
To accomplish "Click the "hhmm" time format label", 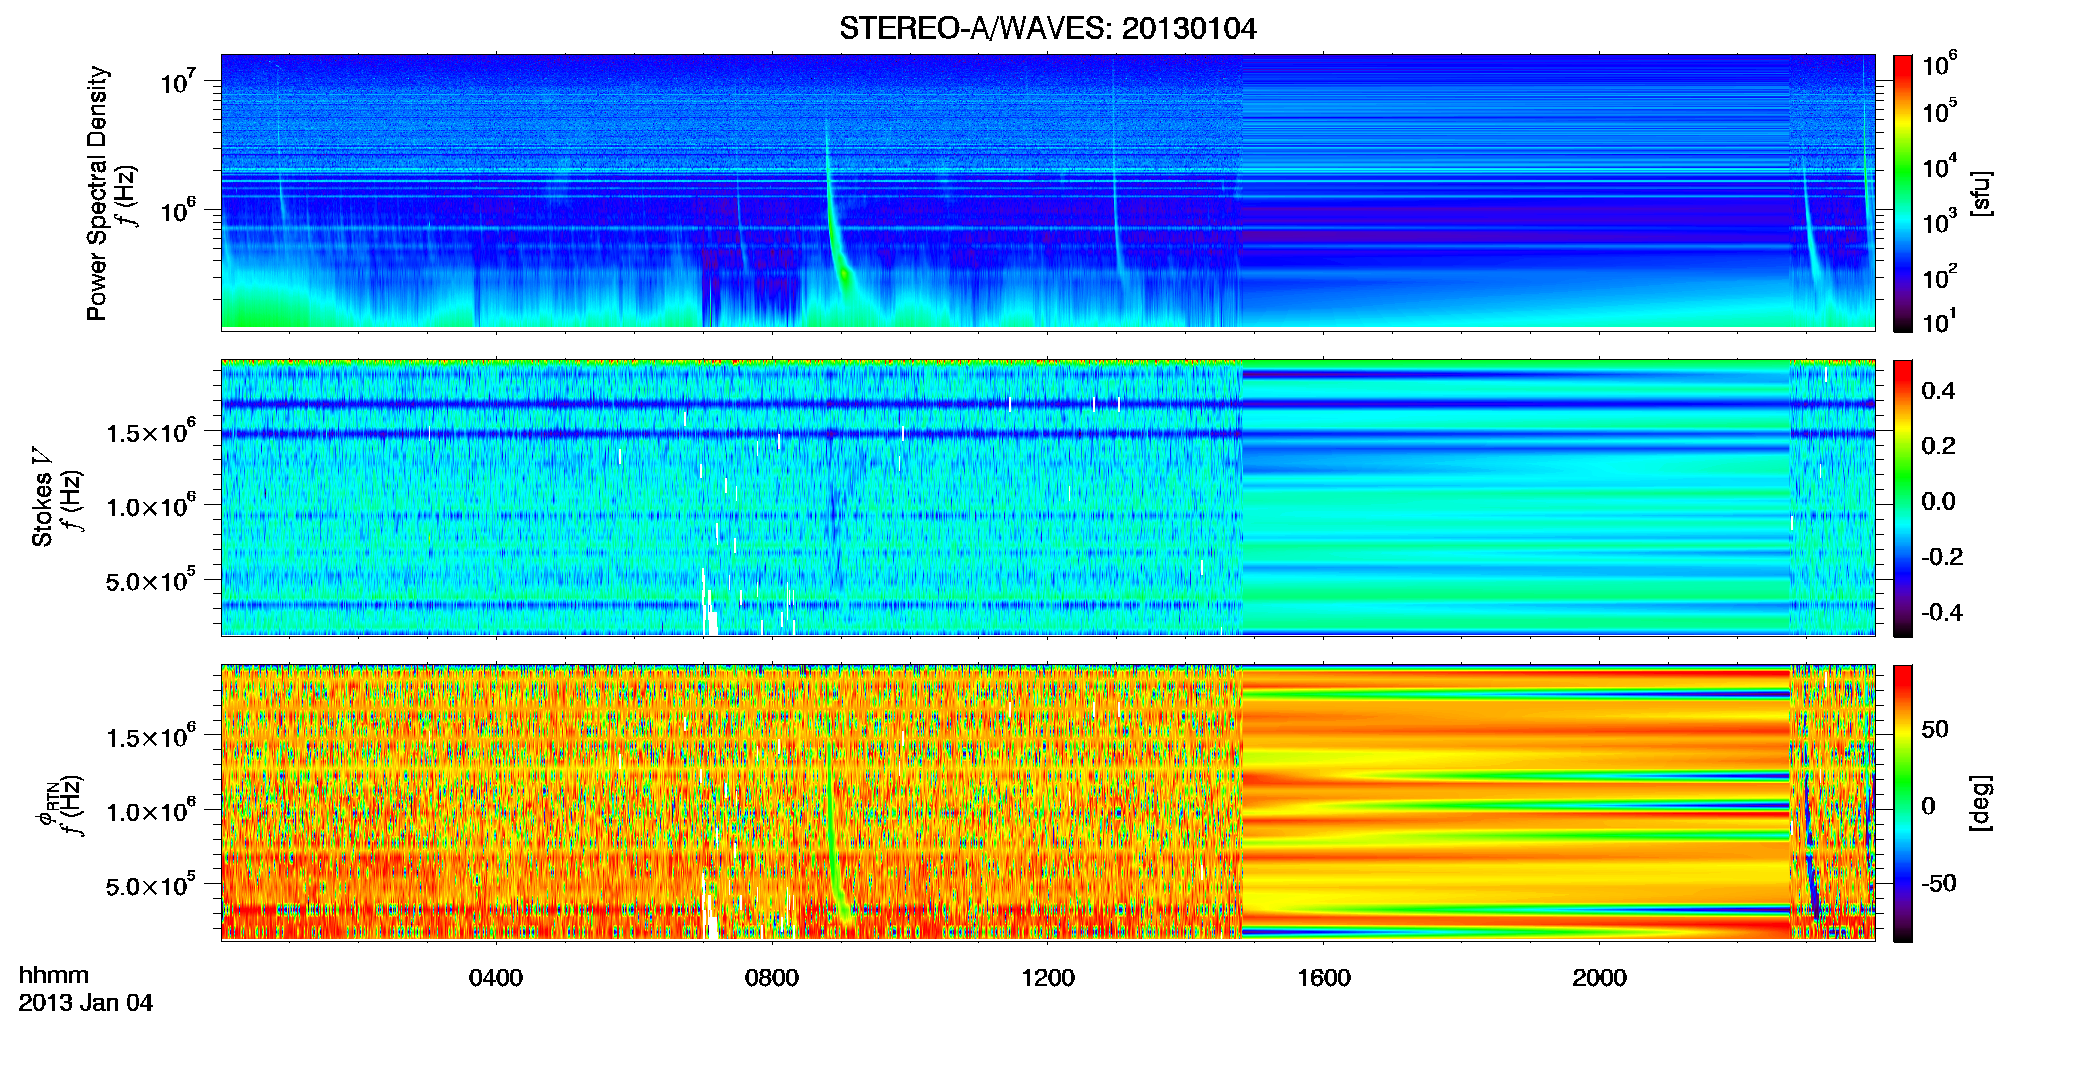I will pyautogui.click(x=54, y=976).
